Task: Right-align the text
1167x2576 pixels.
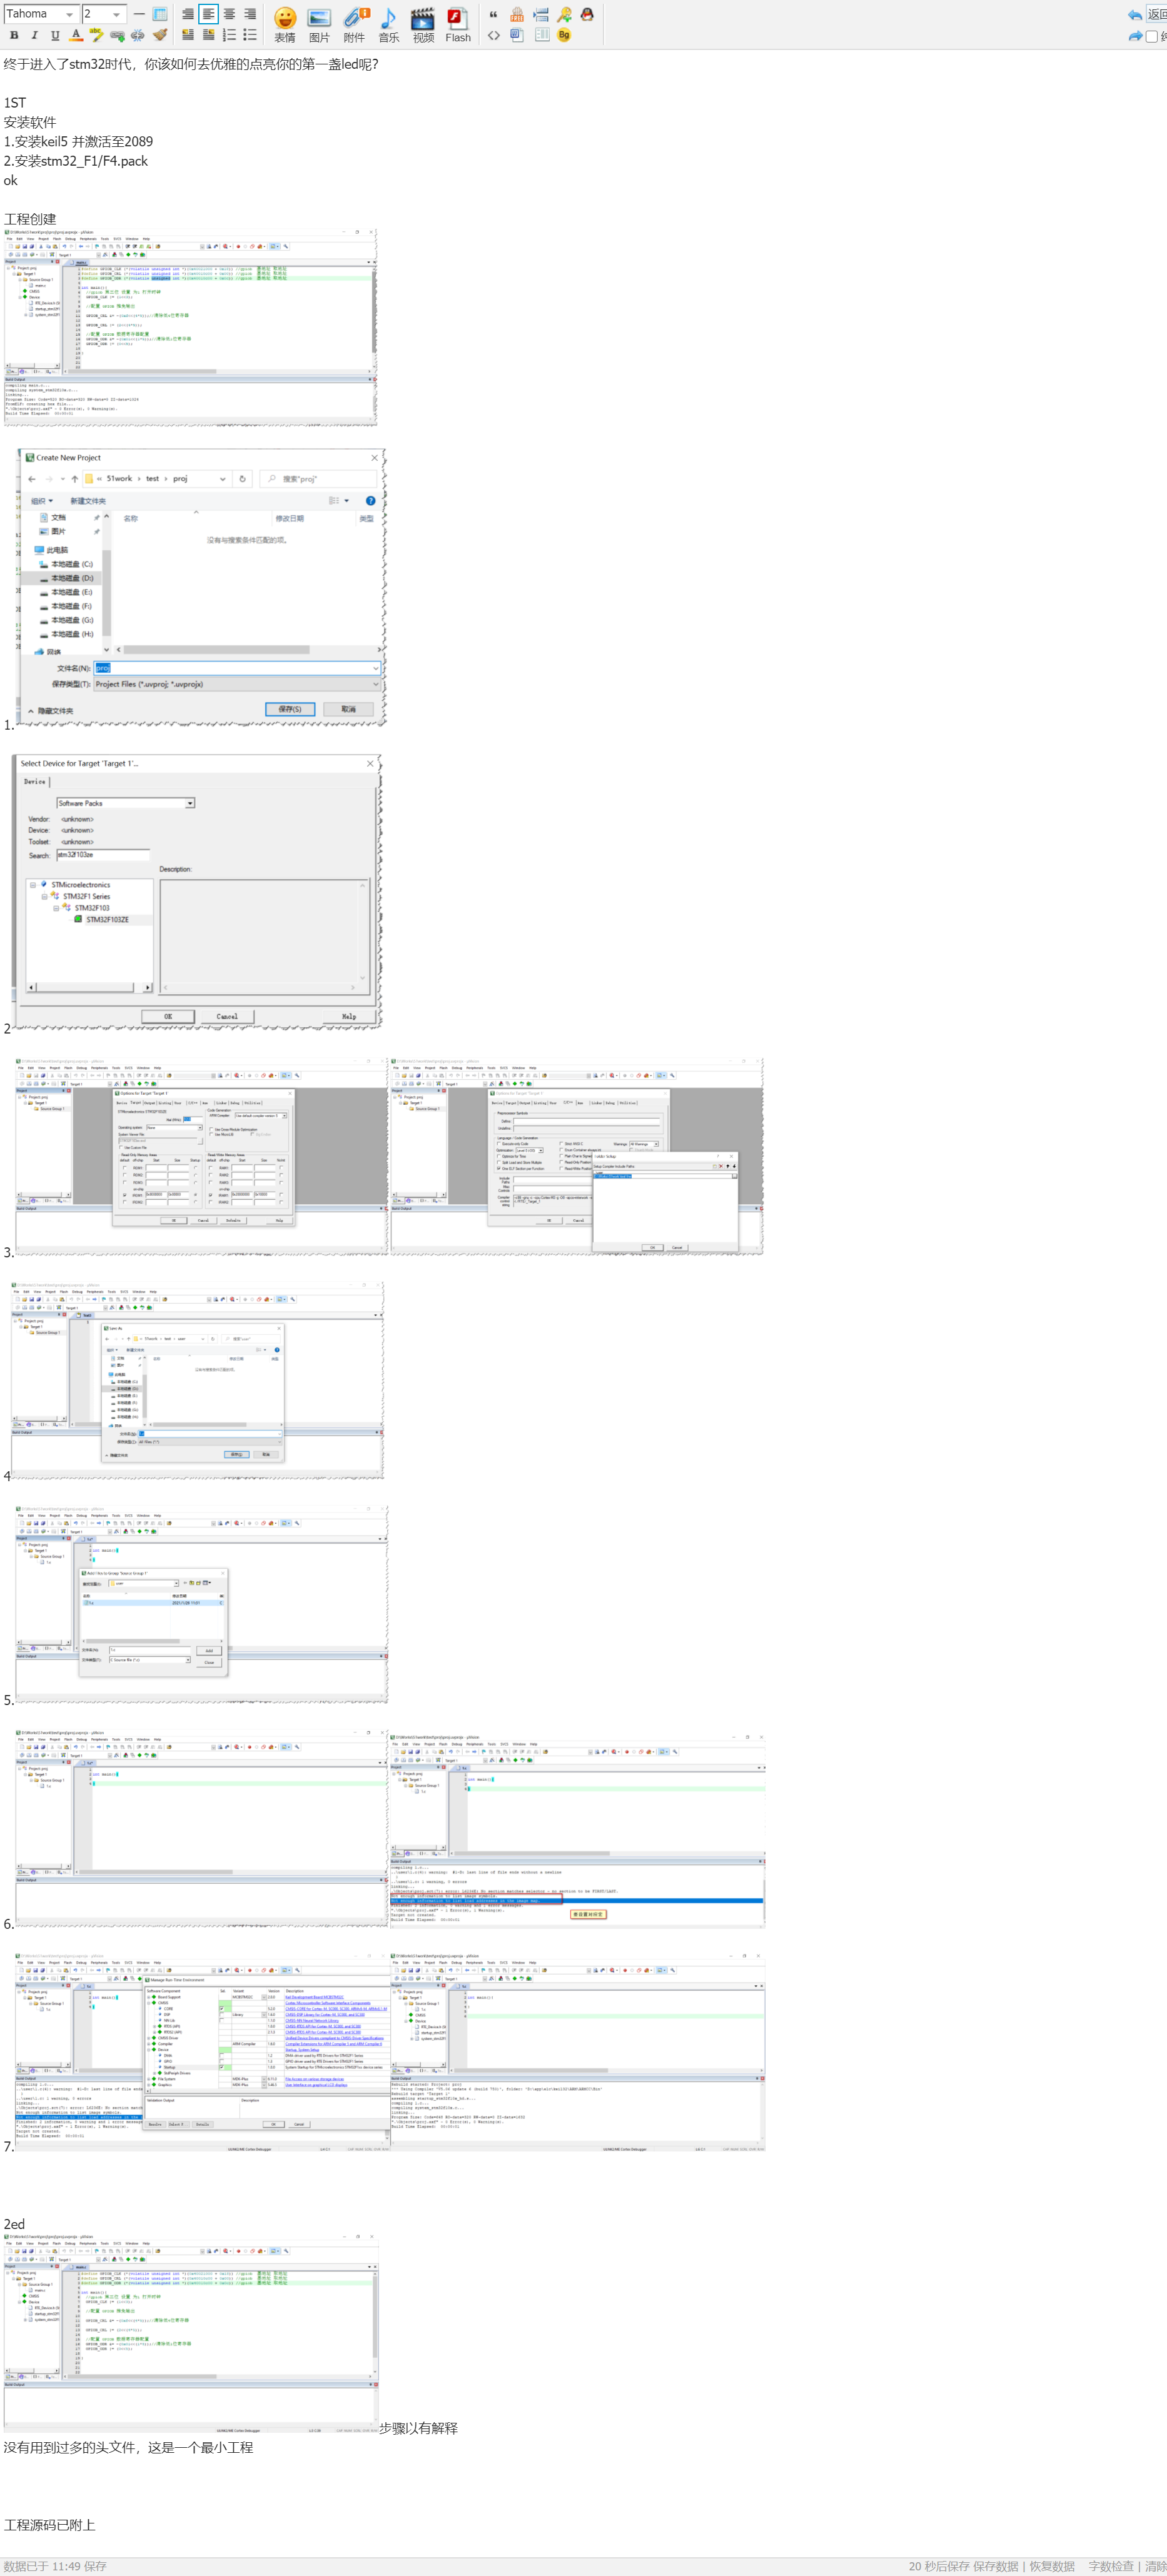Action: (x=250, y=14)
